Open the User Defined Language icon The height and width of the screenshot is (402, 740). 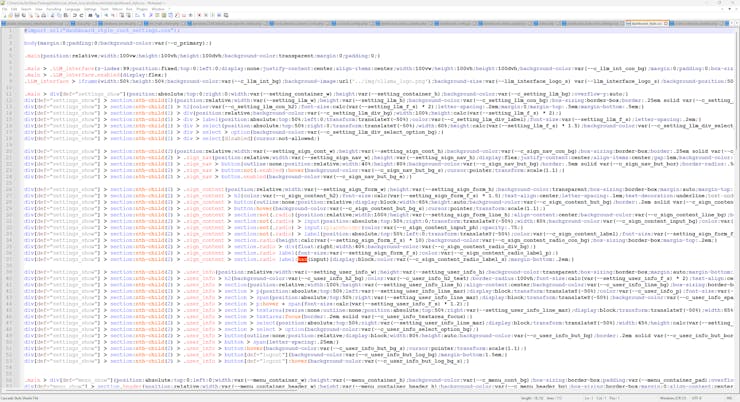(x=157, y=15)
